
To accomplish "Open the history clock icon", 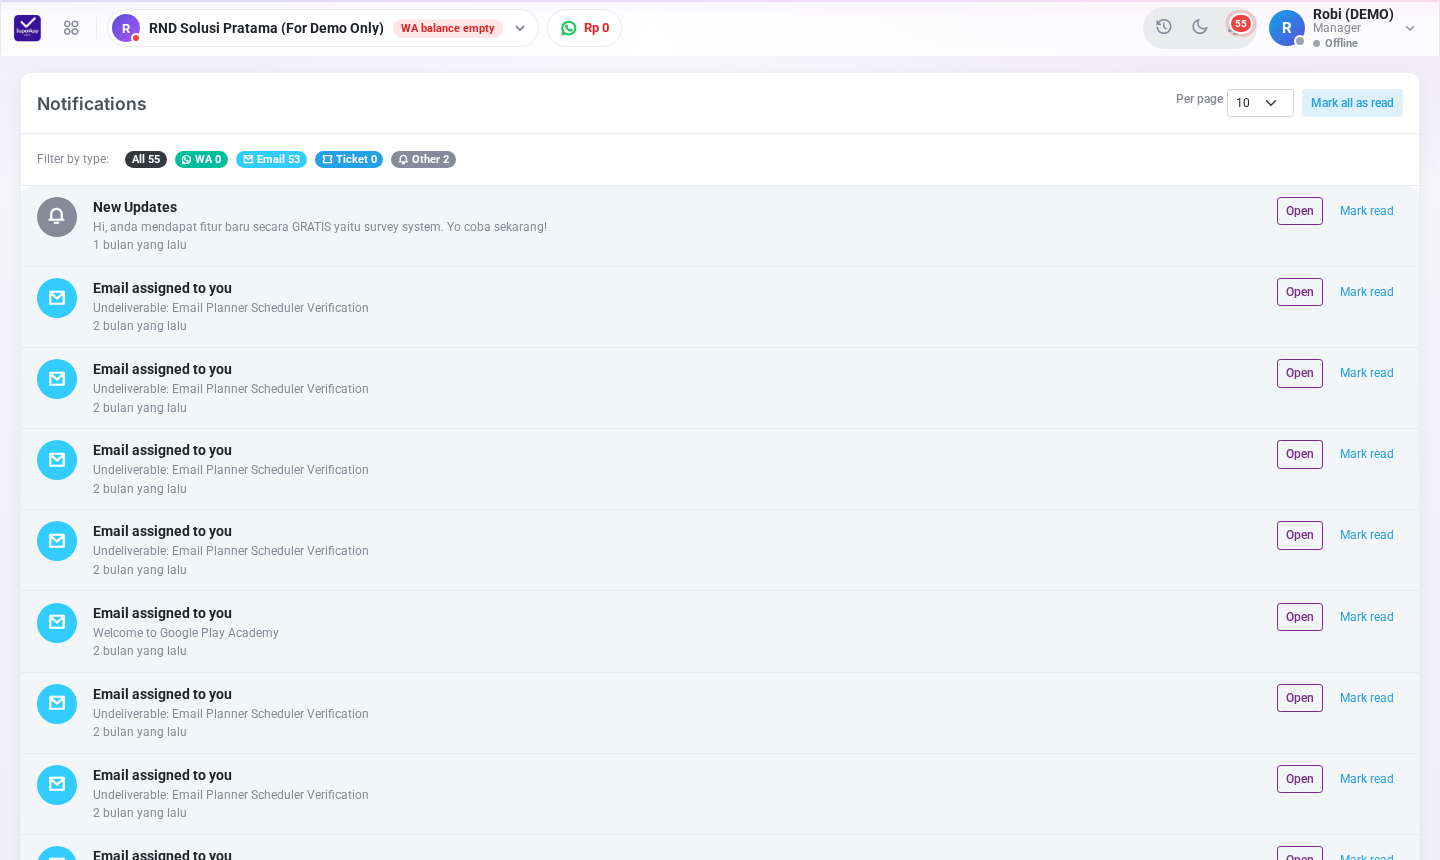I will (x=1164, y=27).
